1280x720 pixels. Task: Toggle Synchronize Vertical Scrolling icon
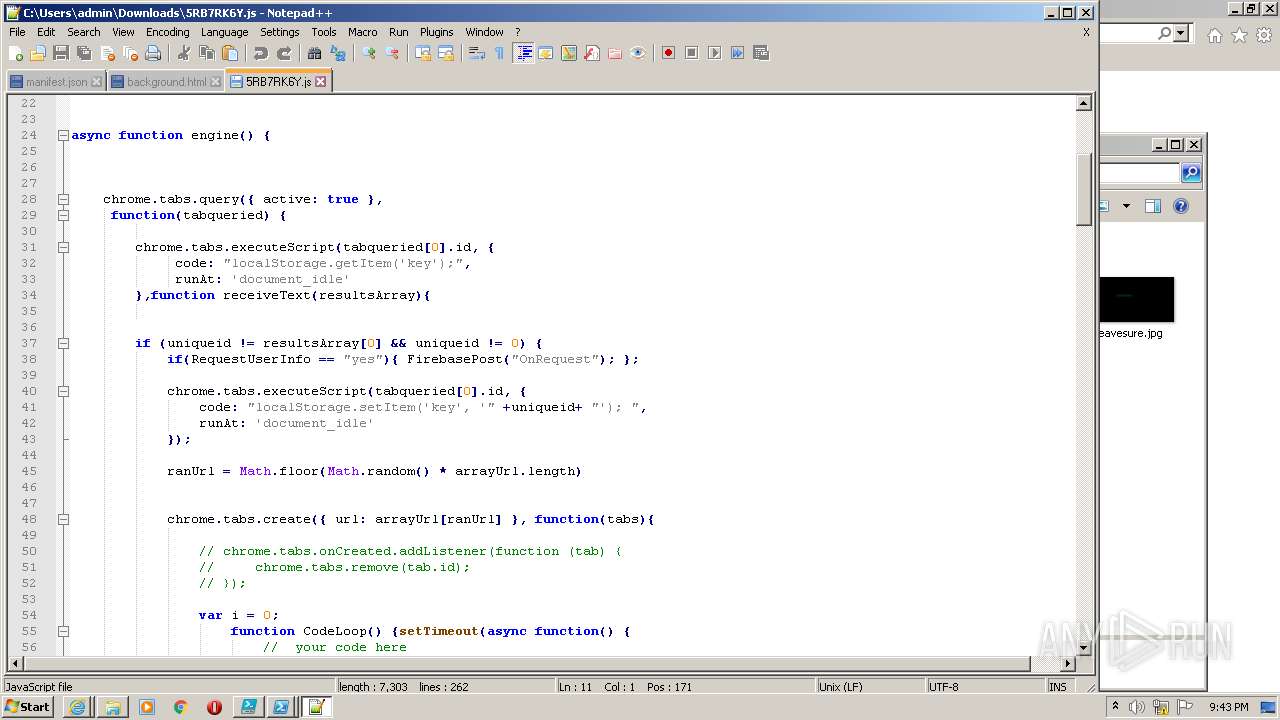[x=423, y=53]
